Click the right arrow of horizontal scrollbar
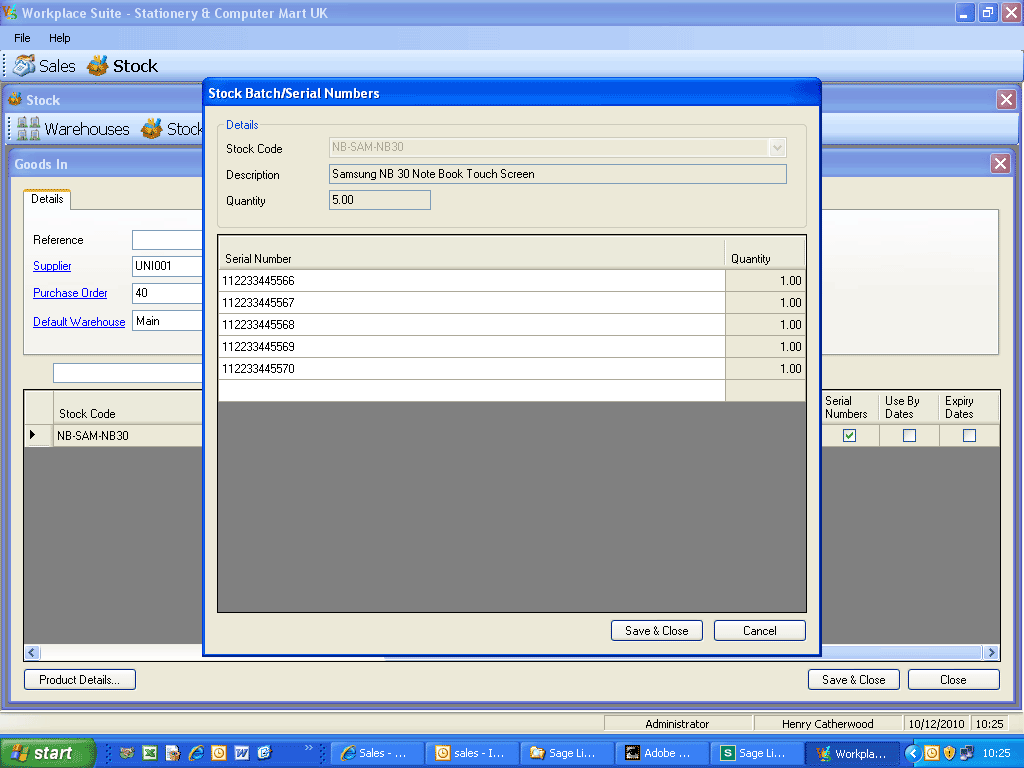This screenshot has height=768, width=1024. tap(991, 652)
